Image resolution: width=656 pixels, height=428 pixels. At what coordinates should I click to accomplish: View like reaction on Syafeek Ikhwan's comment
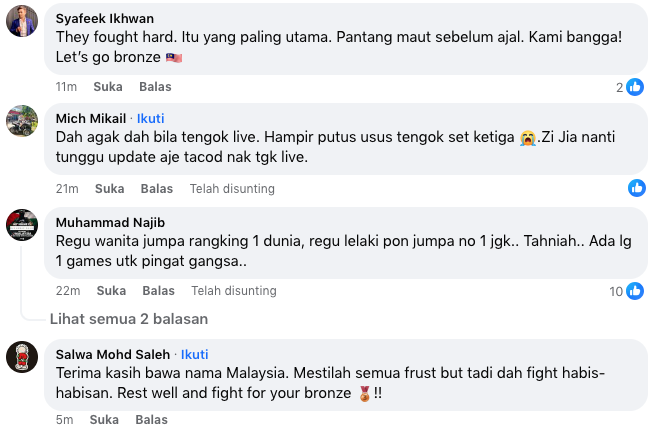pos(635,87)
